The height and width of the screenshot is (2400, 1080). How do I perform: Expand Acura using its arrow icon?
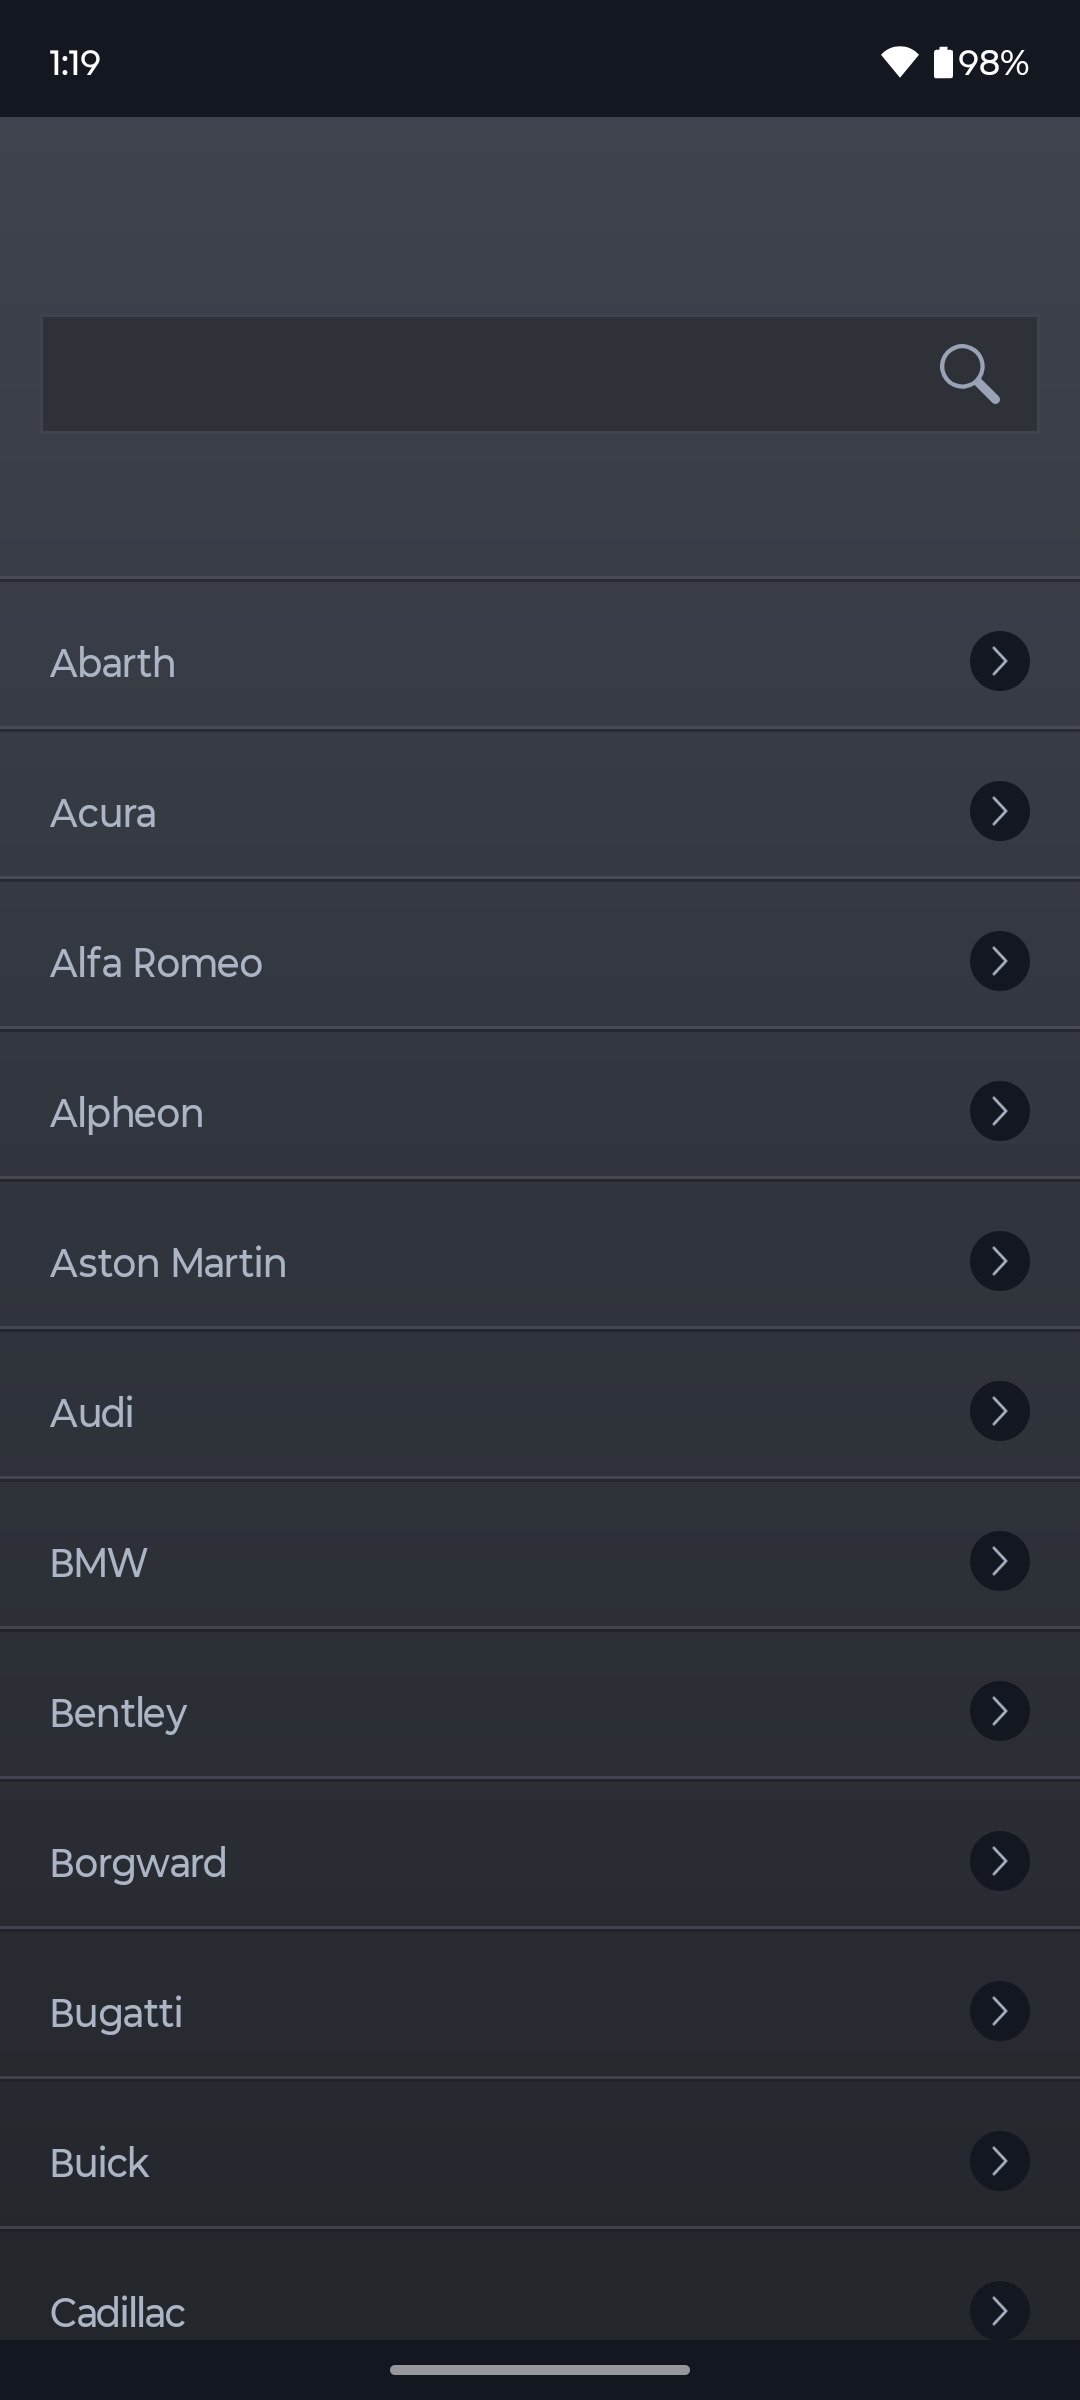(999, 811)
